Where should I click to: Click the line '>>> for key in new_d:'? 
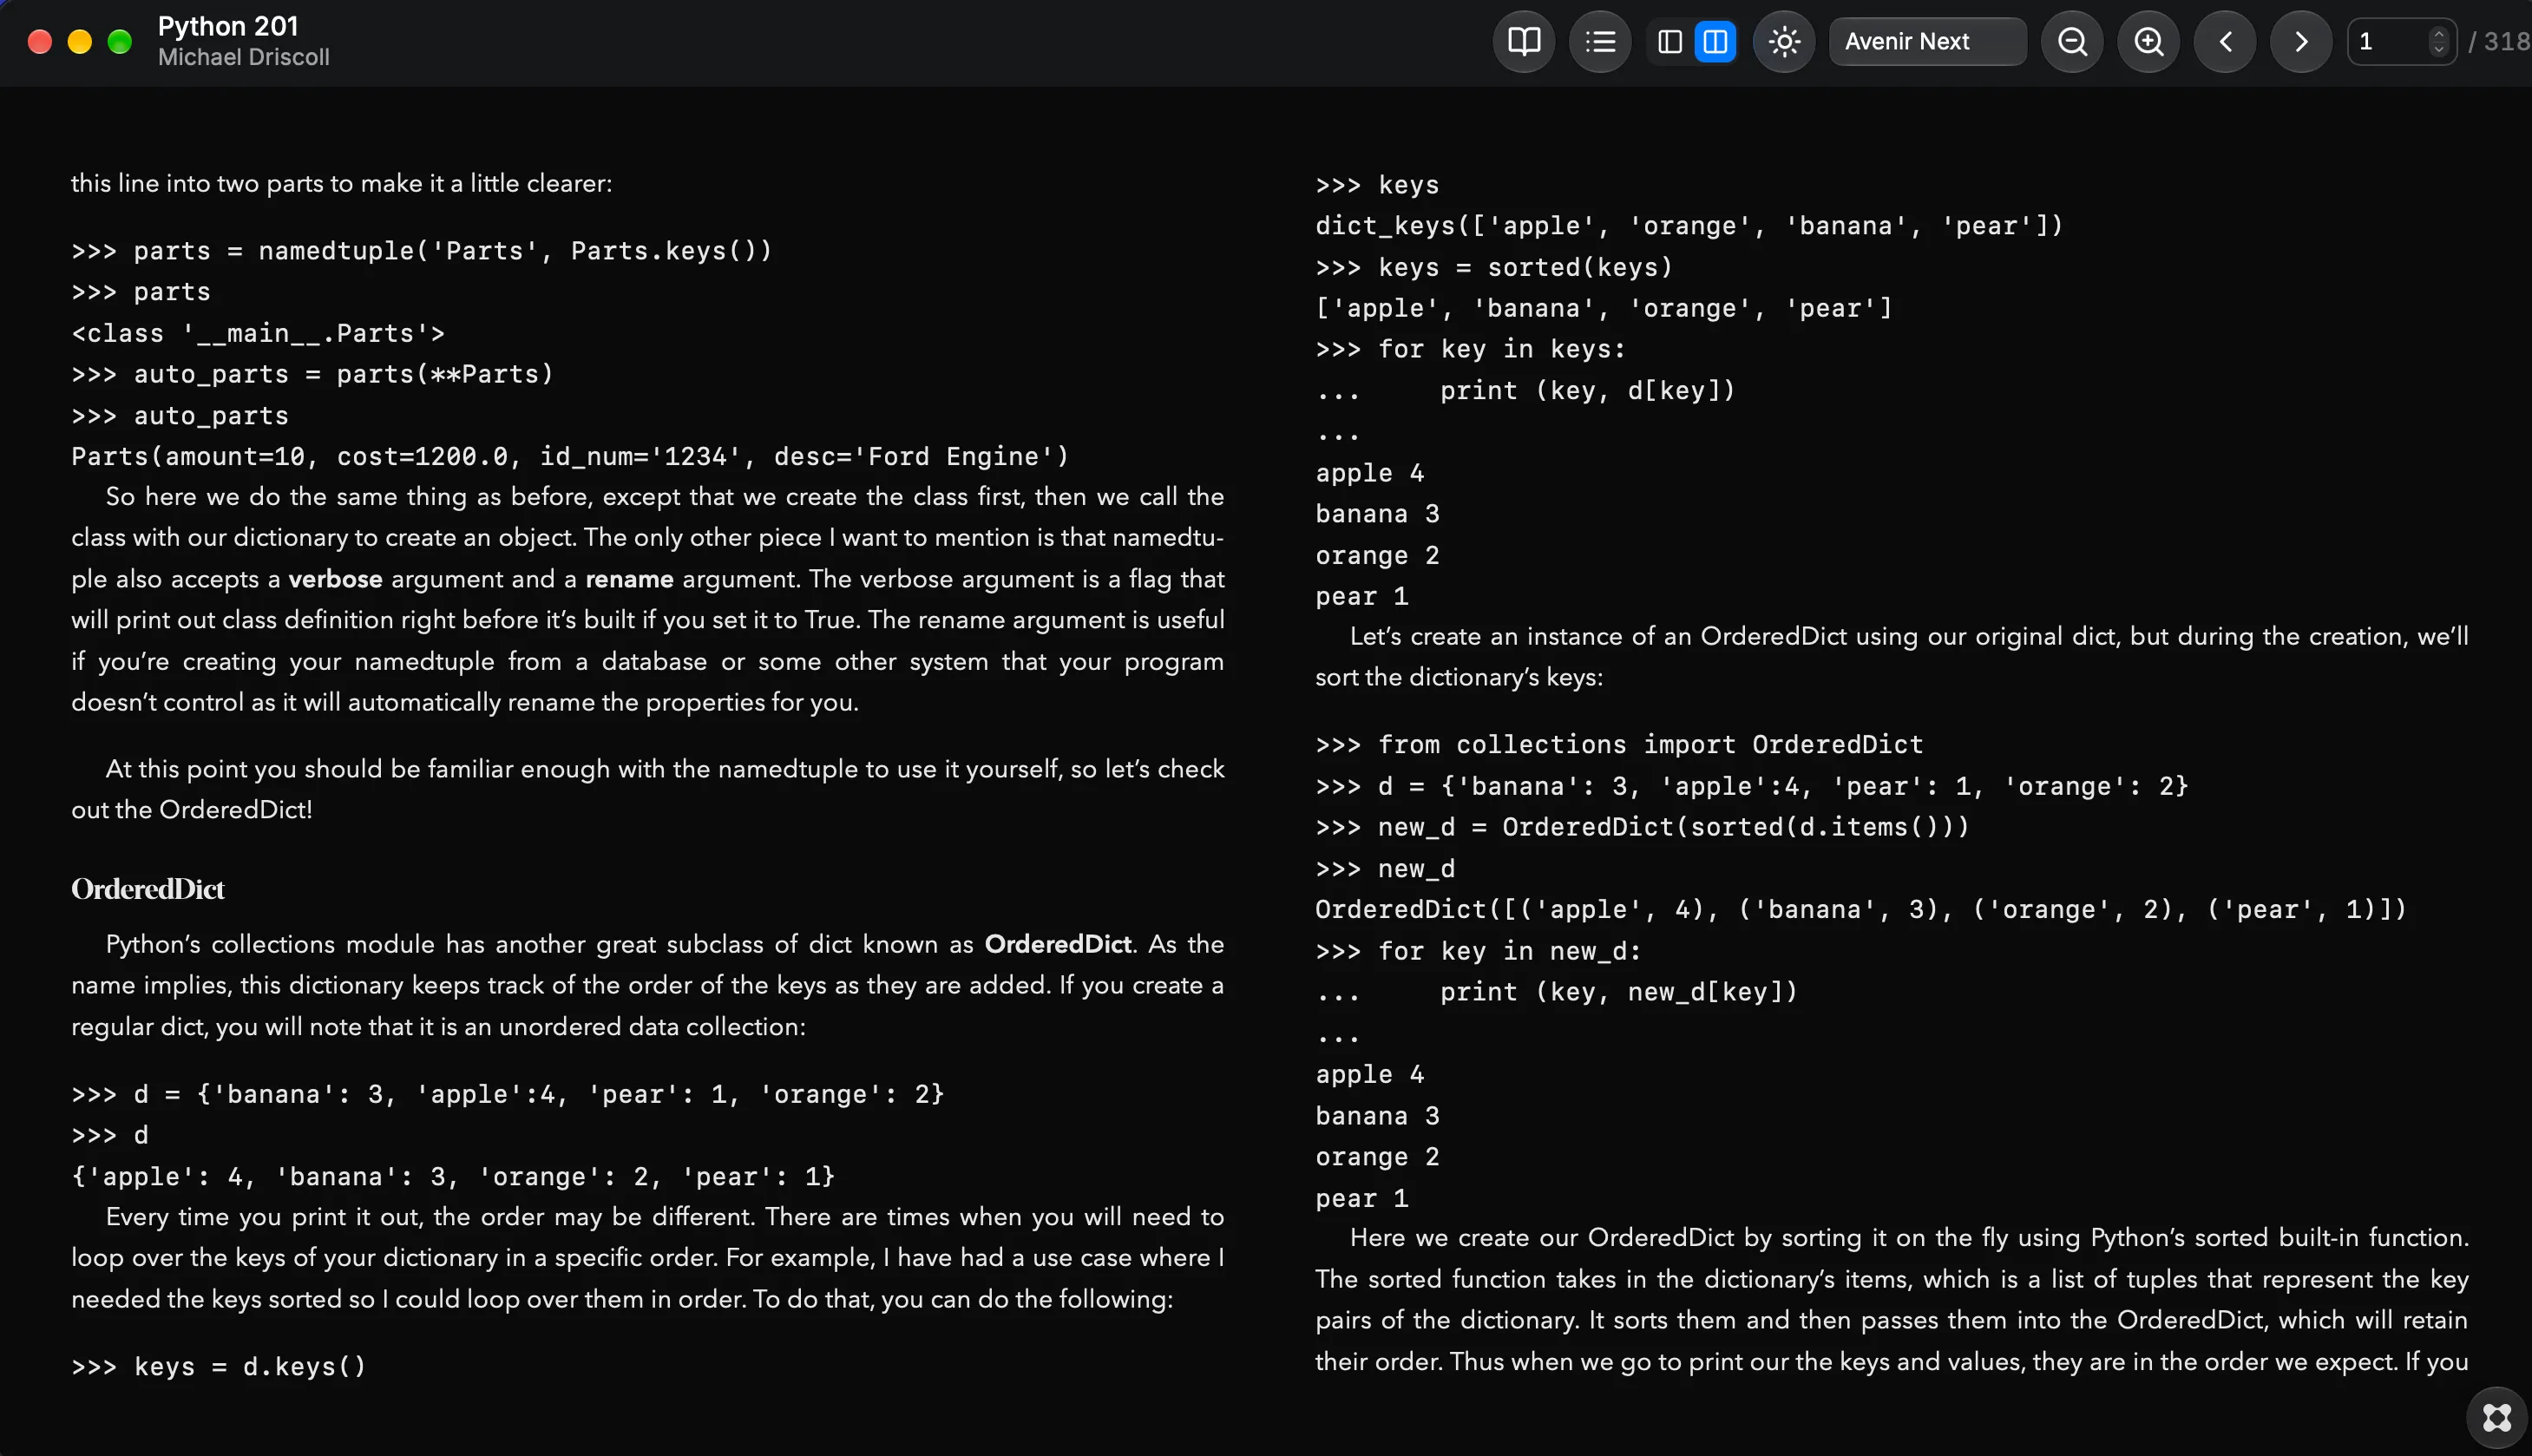pyautogui.click(x=1478, y=951)
